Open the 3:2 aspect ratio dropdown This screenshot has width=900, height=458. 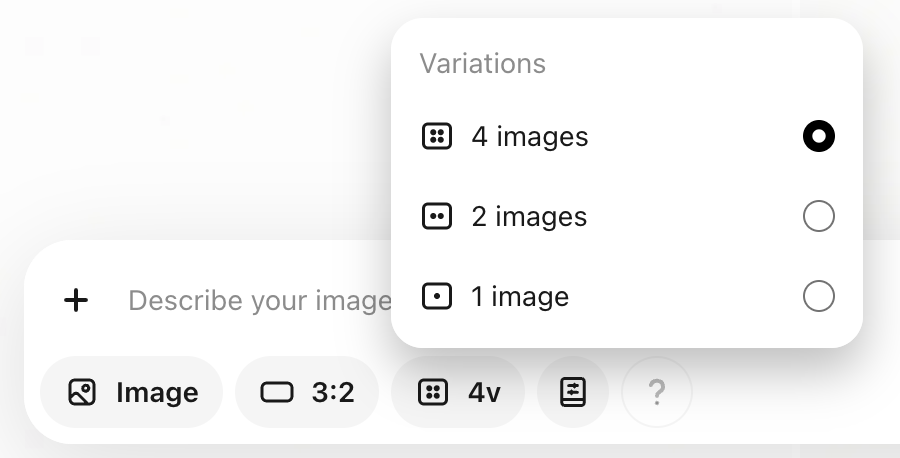[307, 393]
